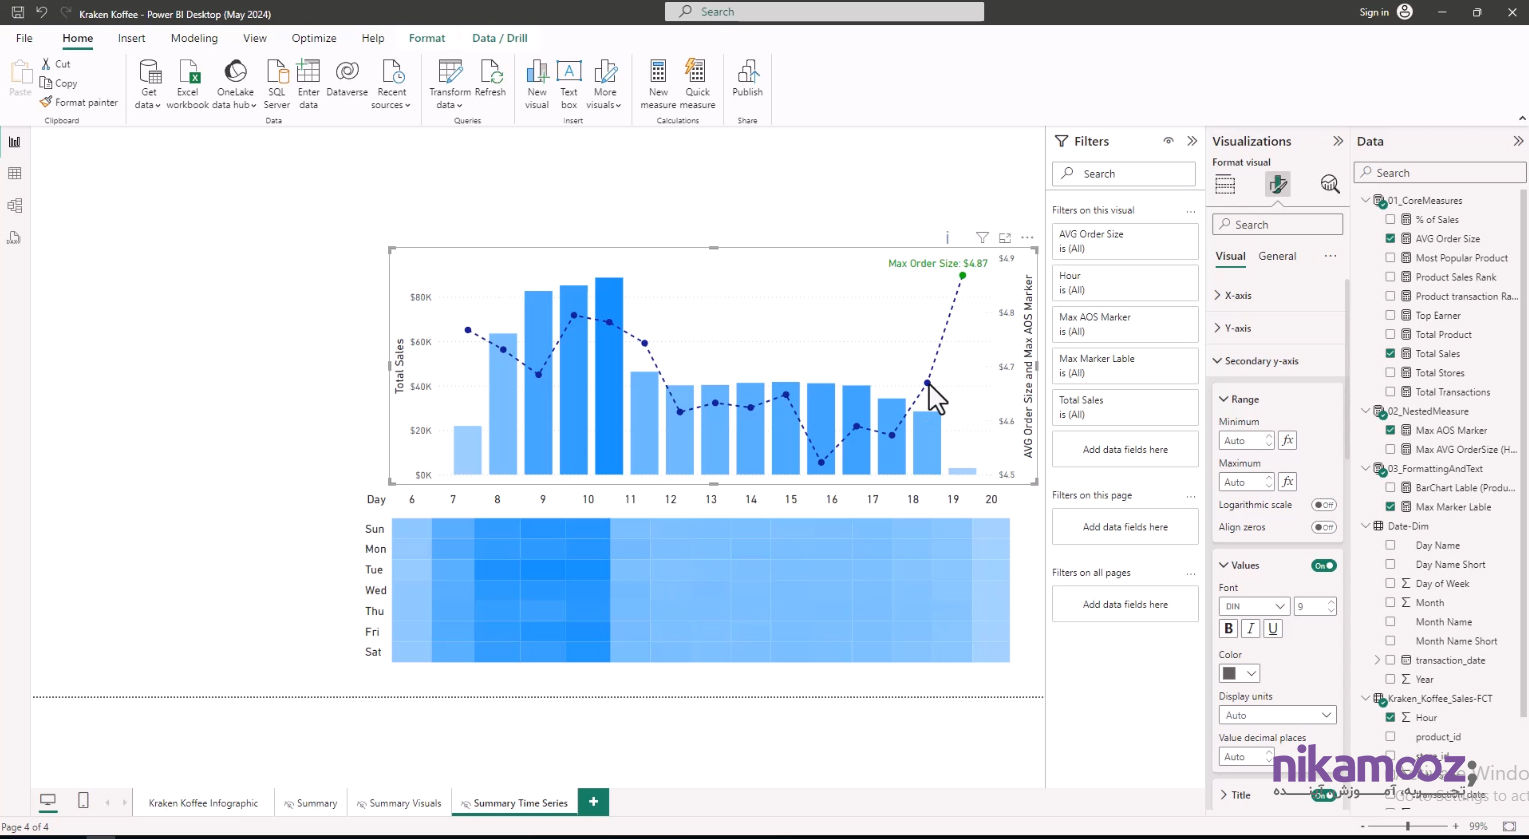The image size is (1529, 839).
Task: Click Format painter
Action: (x=79, y=102)
